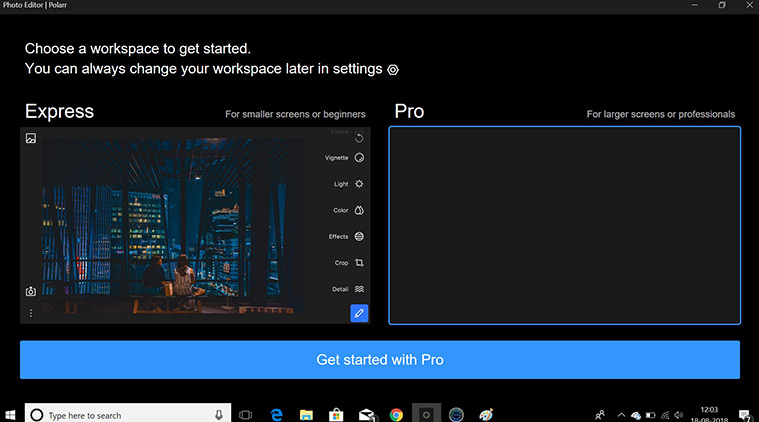Select the Pro workspace panel

coord(564,225)
